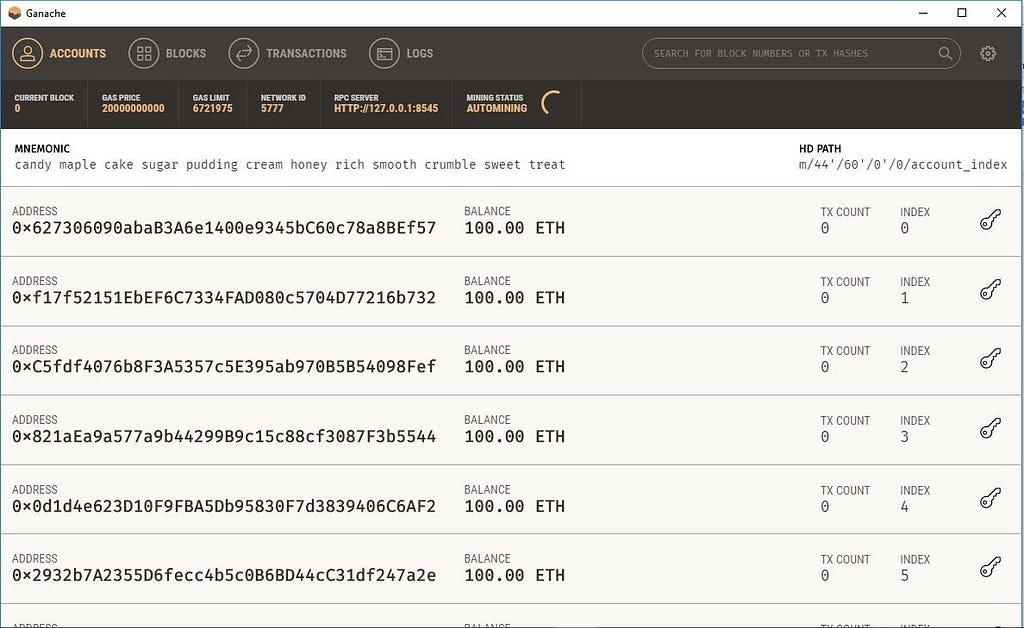
Task: Click the Ganache logo in title bar
Action: point(14,13)
